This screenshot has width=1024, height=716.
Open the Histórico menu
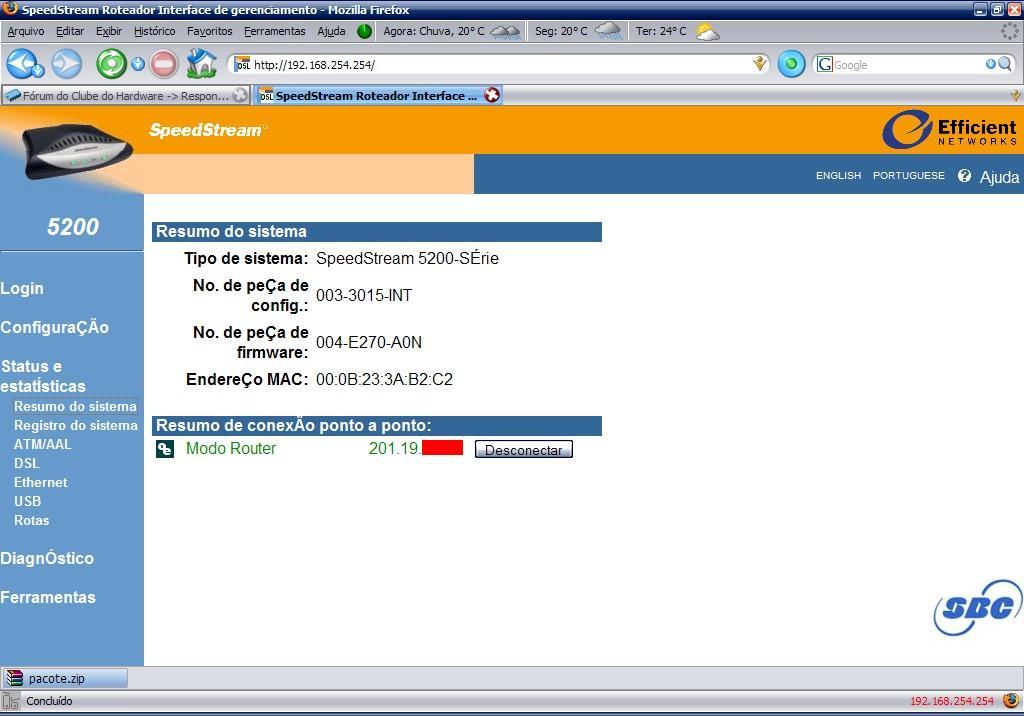point(155,31)
